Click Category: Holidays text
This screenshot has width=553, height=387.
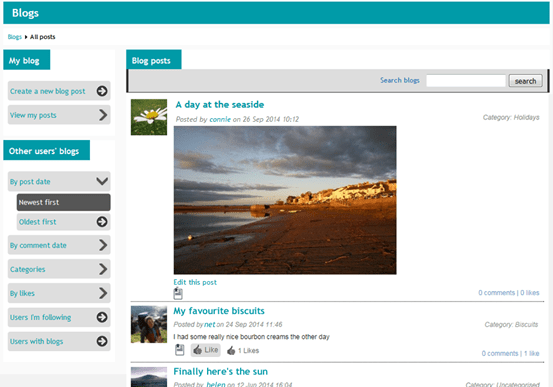pos(511,117)
